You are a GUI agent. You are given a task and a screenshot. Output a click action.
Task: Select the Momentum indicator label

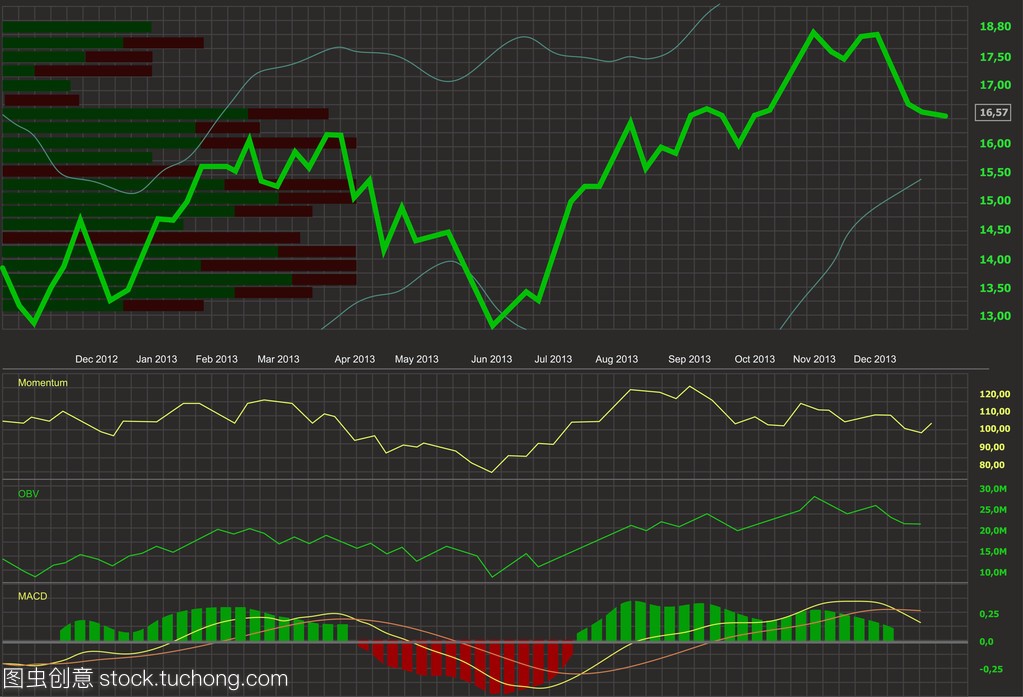click(x=42, y=382)
